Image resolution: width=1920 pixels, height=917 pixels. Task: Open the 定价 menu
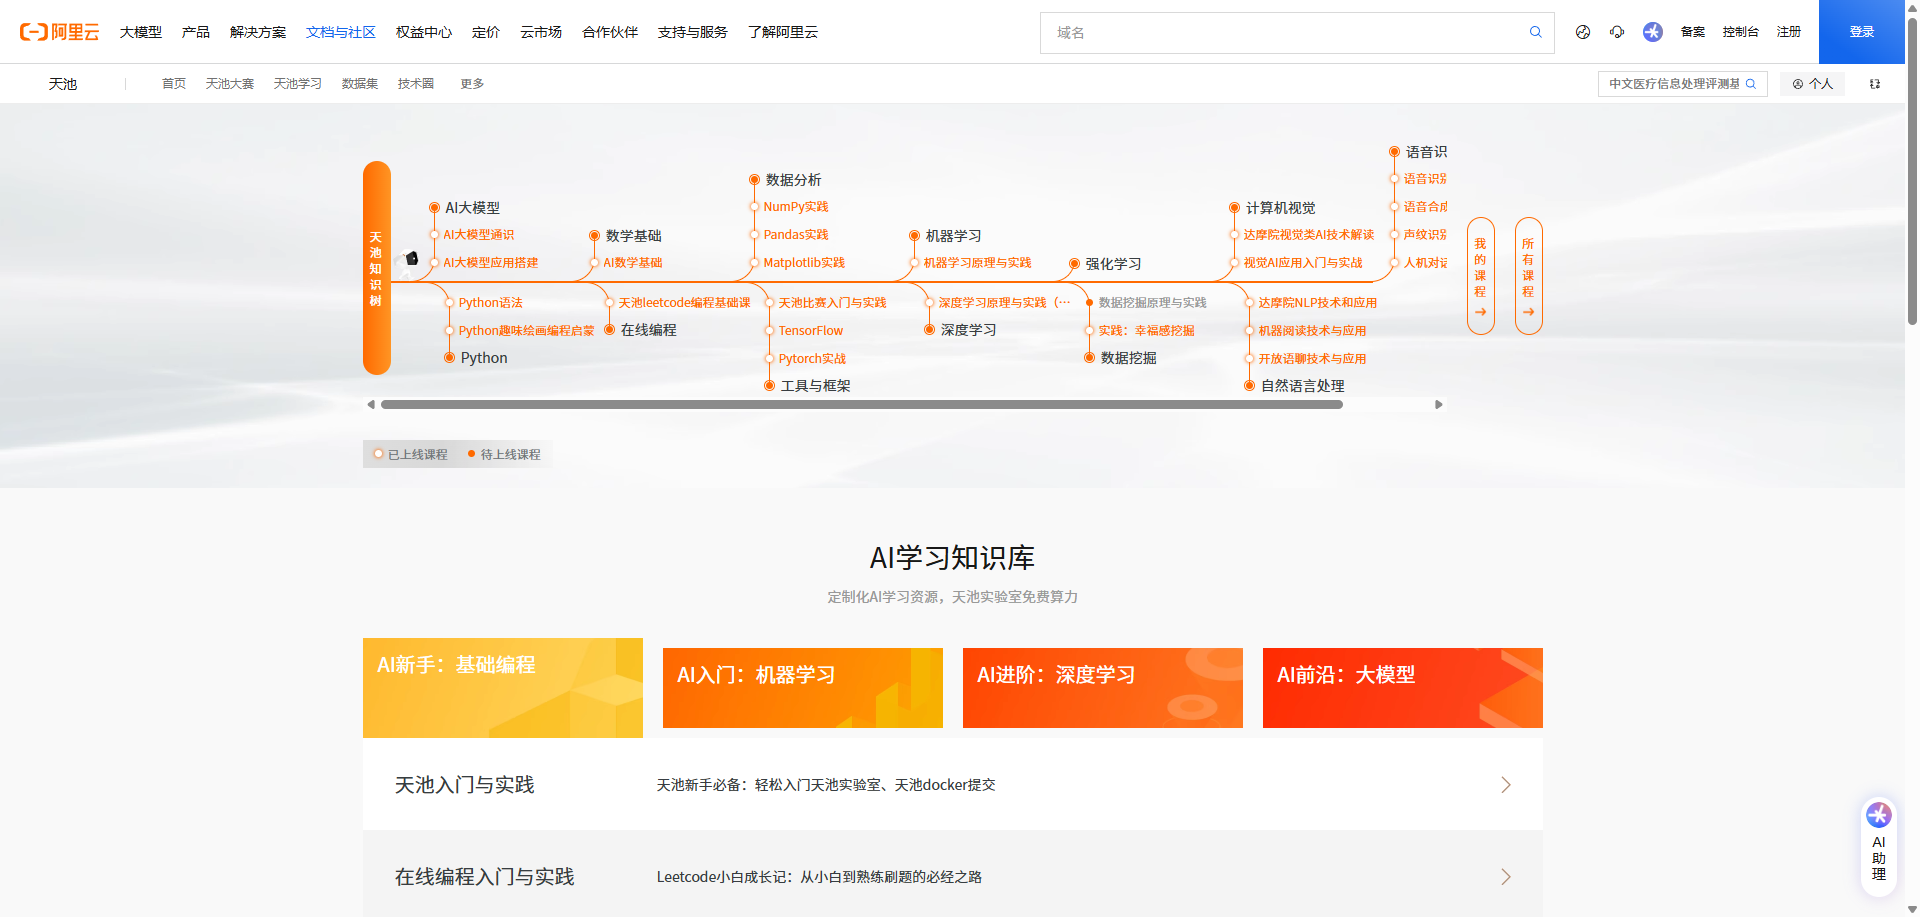click(x=486, y=32)
